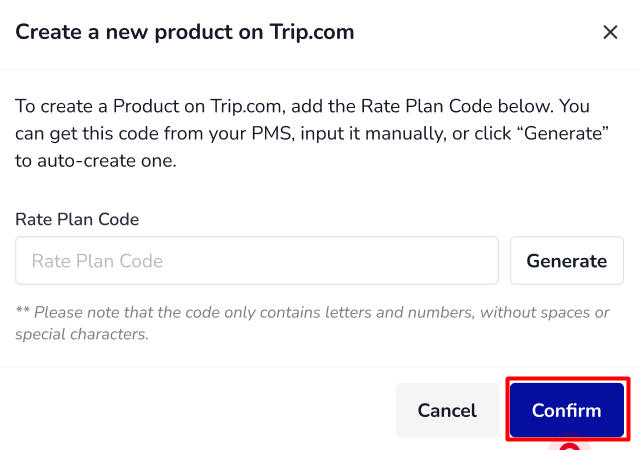Close the Create new product dialog

click(610, 32)
